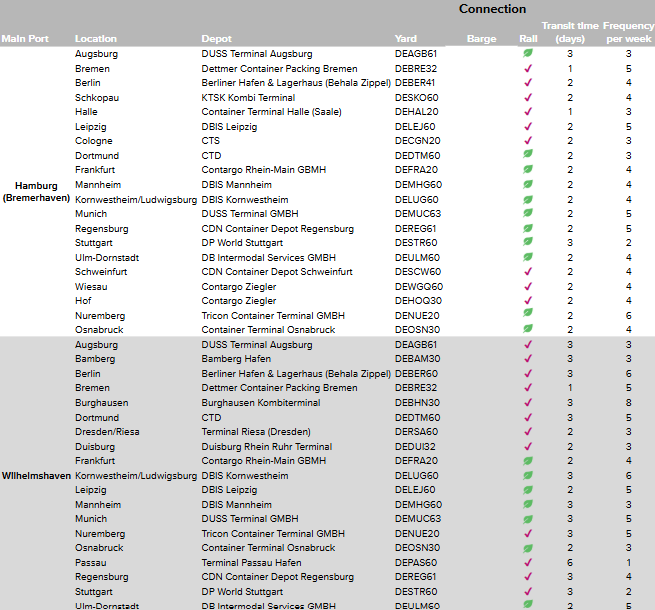Viewport: 655px width, 610px height.
Task: Click the pink rail checkmark for Schkopau
Action: tap(528, 98)
